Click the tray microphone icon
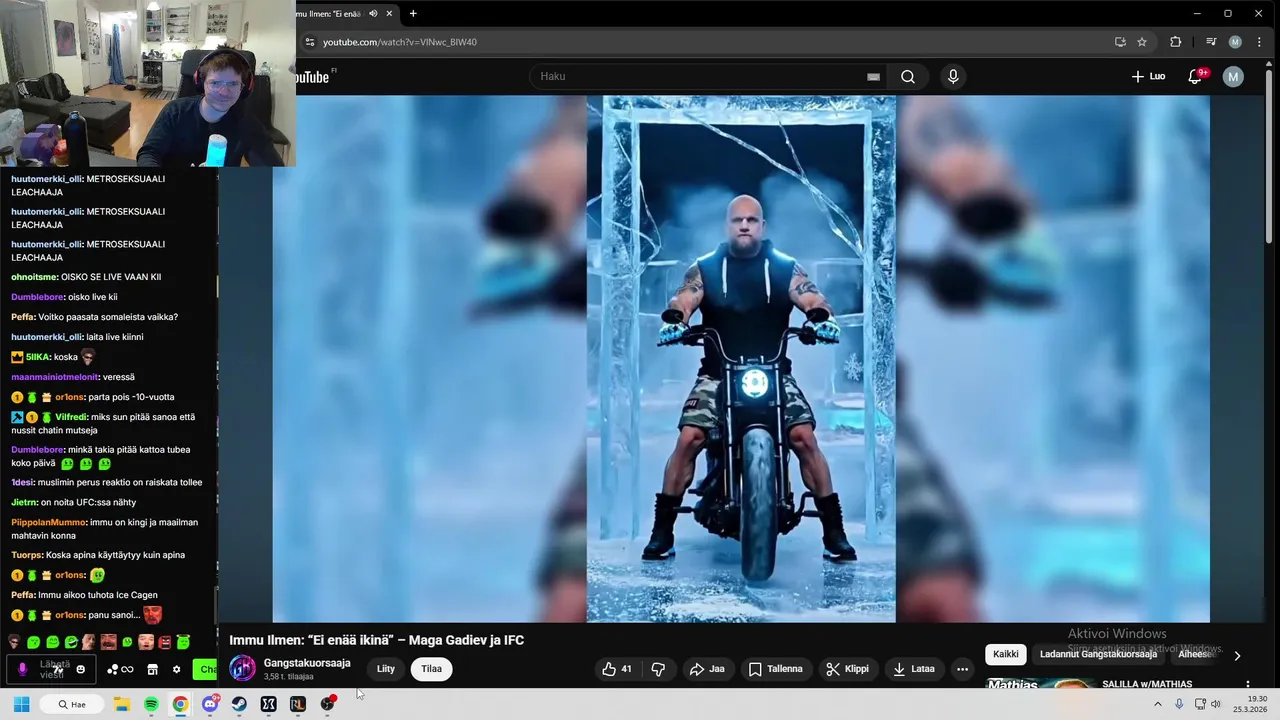The height and width of the screenshot is (720, 1280). pos(1179,704)
